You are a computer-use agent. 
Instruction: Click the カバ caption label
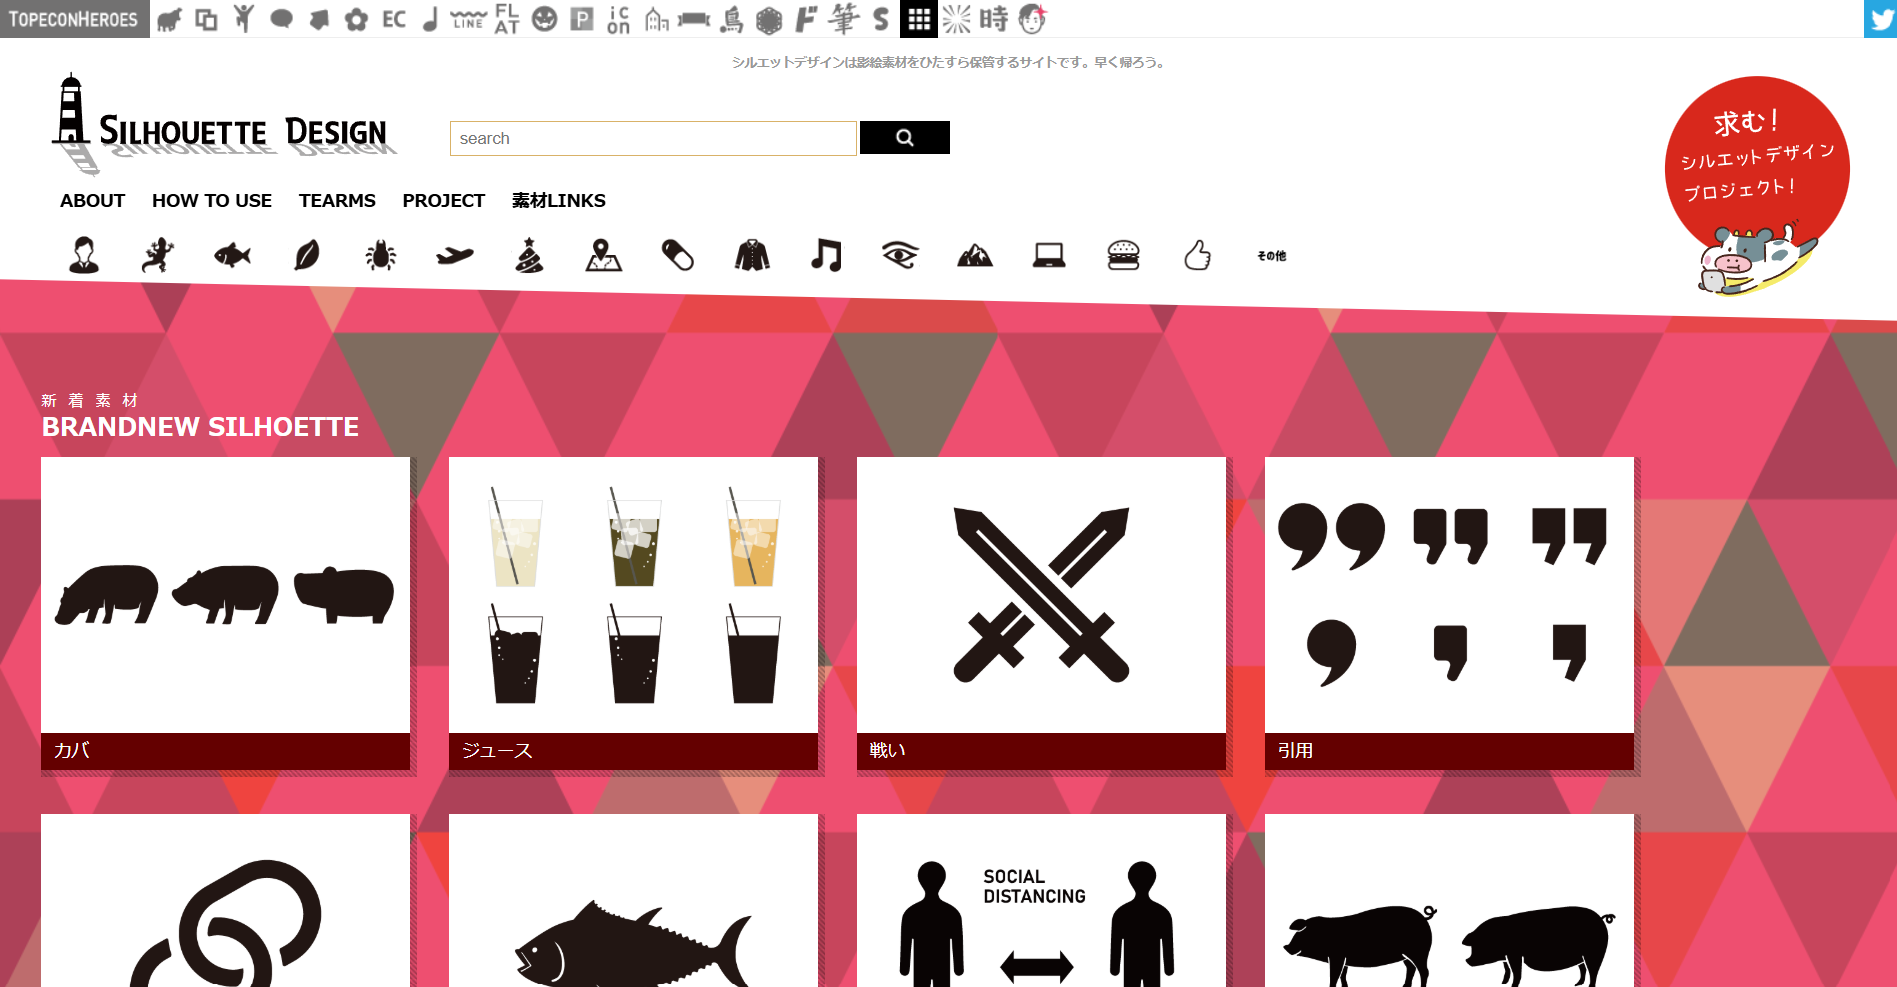pos(72,751)
